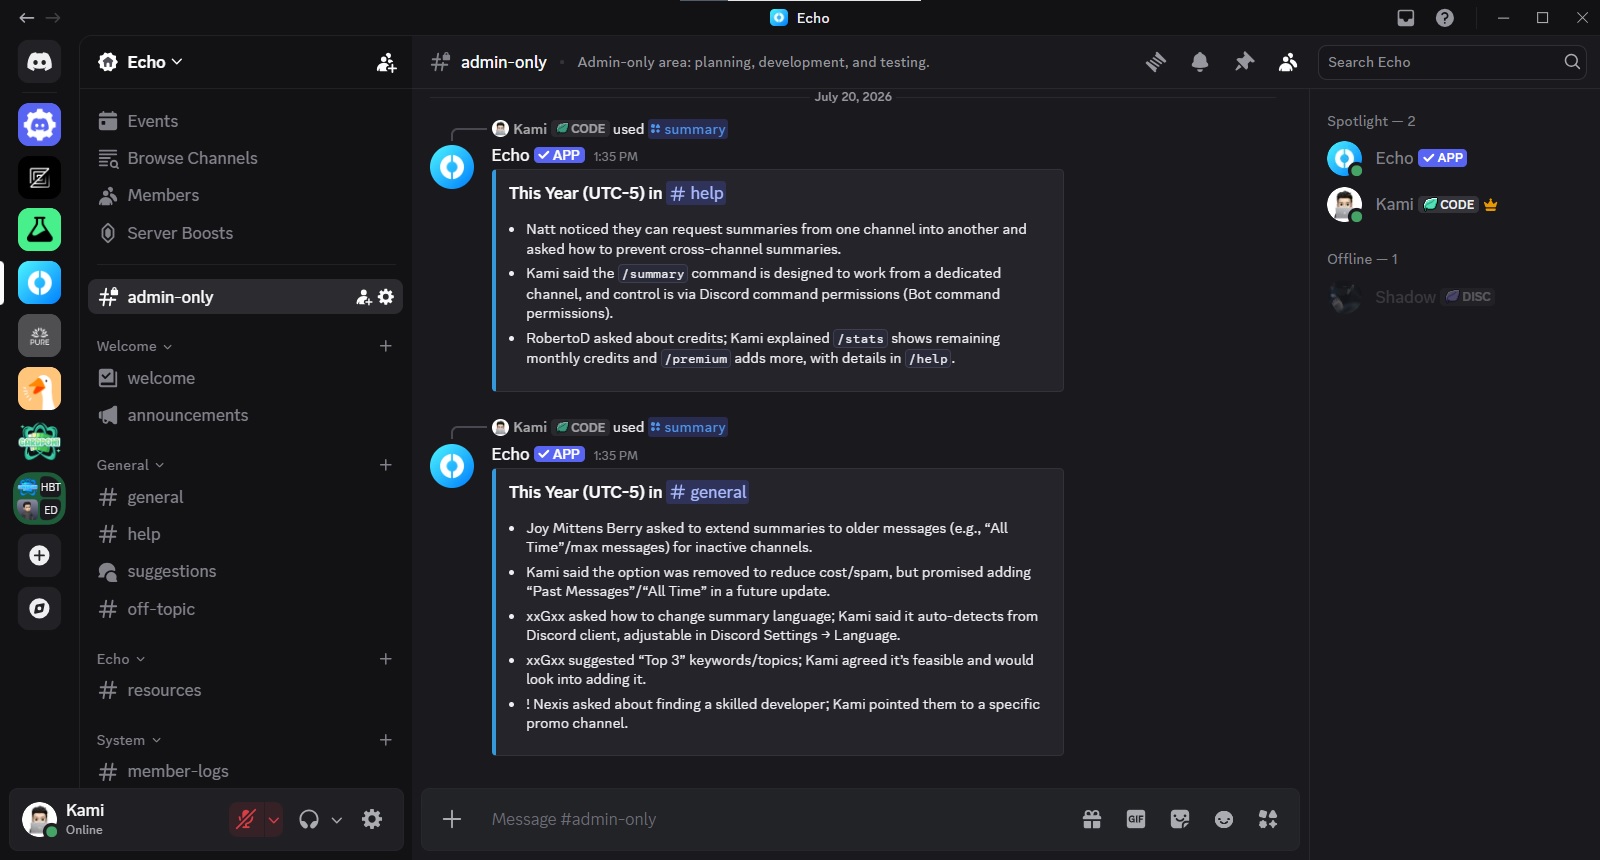Open the inbox icon in title bar

coord(1406,18)
